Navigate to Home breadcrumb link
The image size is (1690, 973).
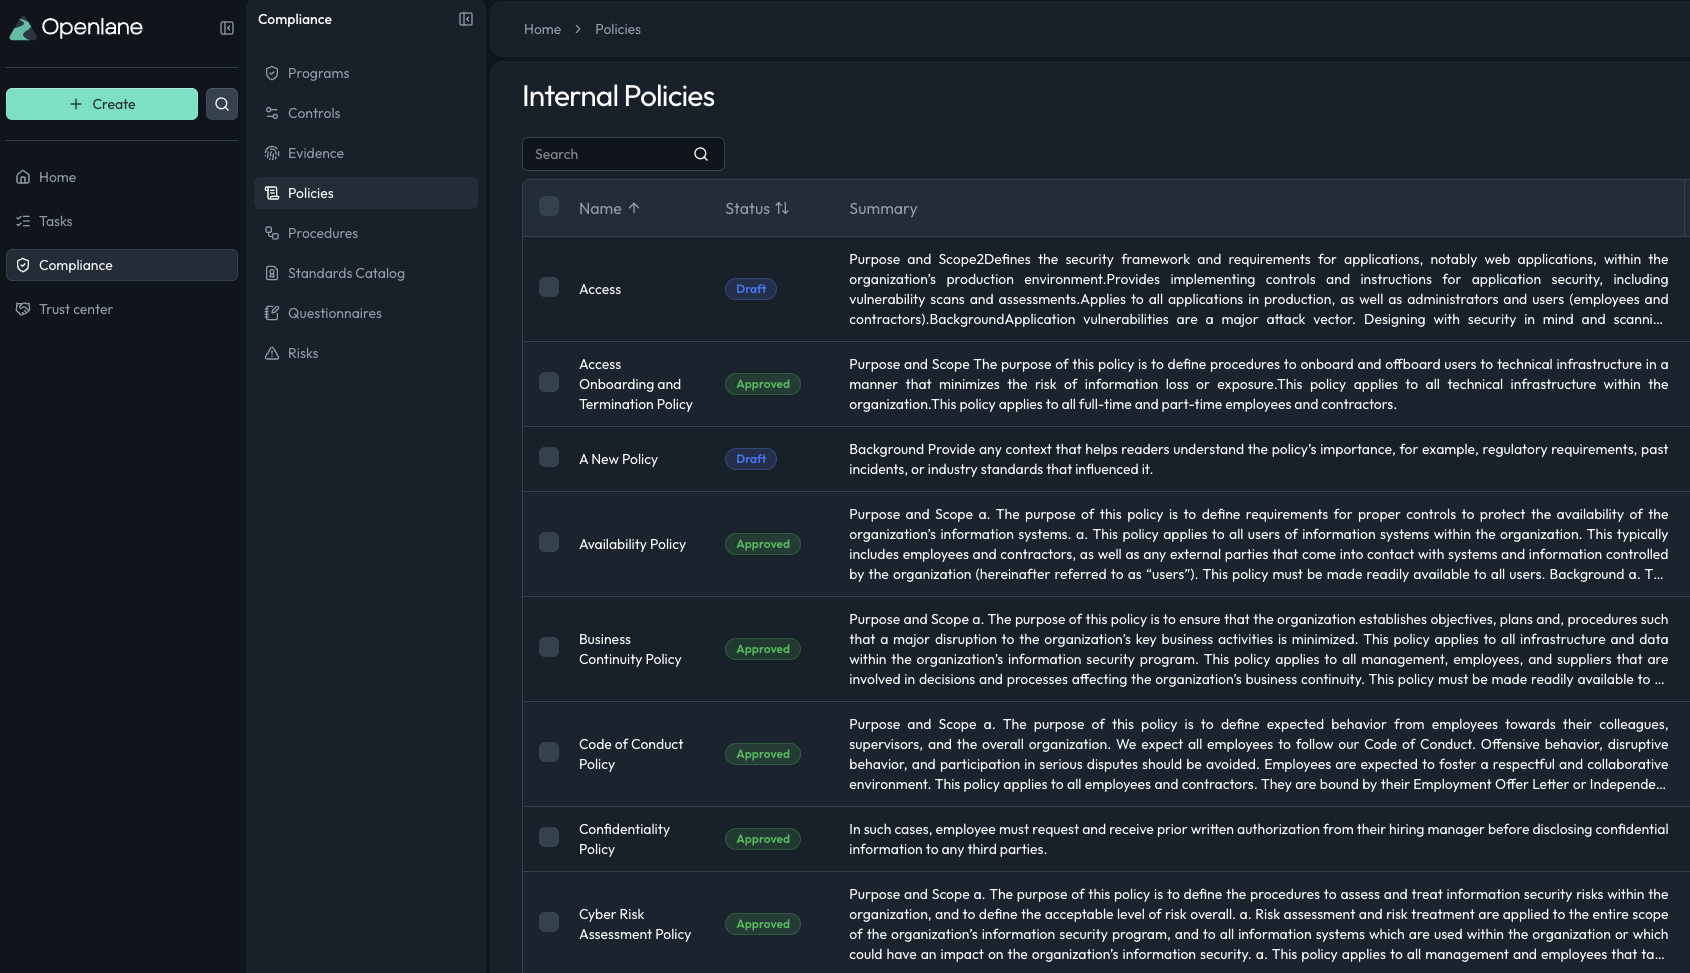[x=542, y=29]
